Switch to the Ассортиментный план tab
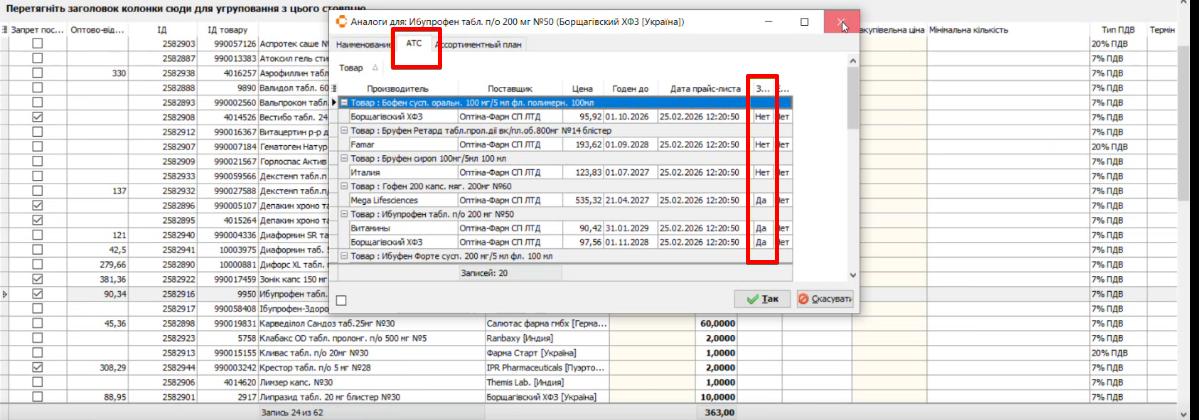Viewport: 1199px width, 420px height. tap(480, 45)
